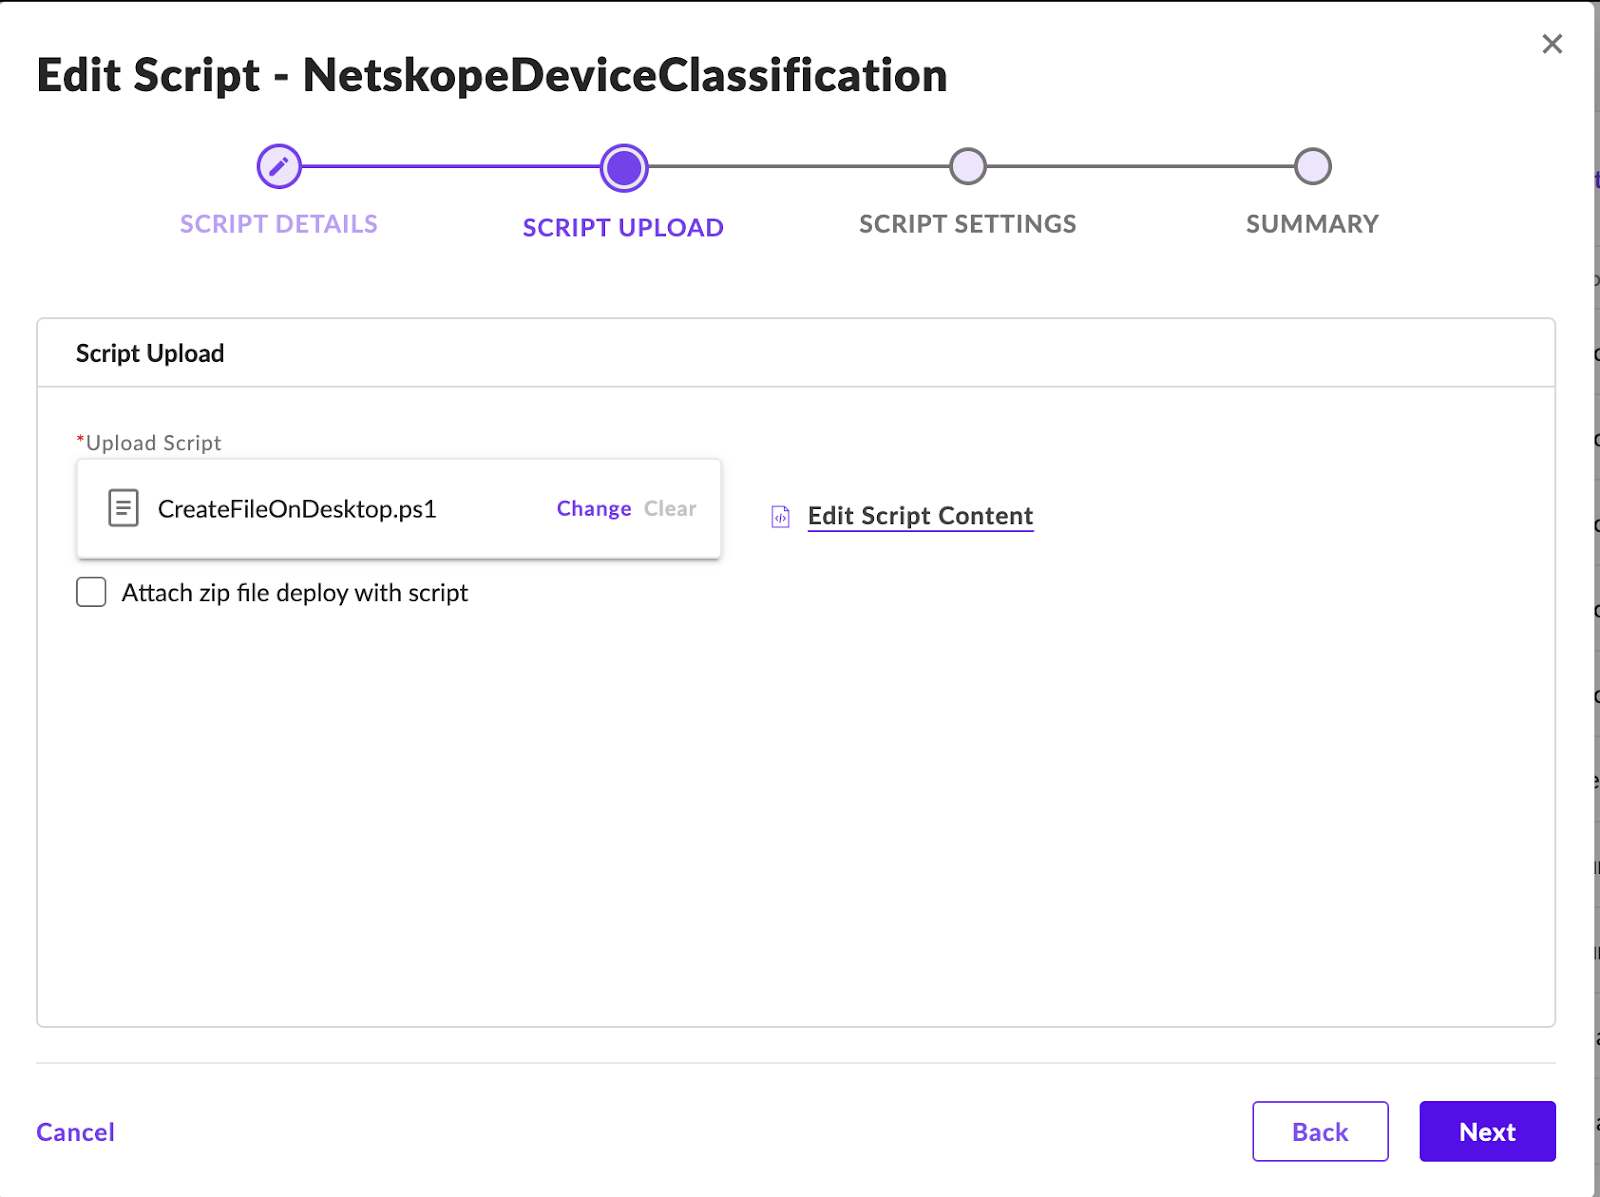The width and height of the screenshot is (1600, 1197).
Task: Open the SCRIPT DETAILS step label
Action: (279, 224)
